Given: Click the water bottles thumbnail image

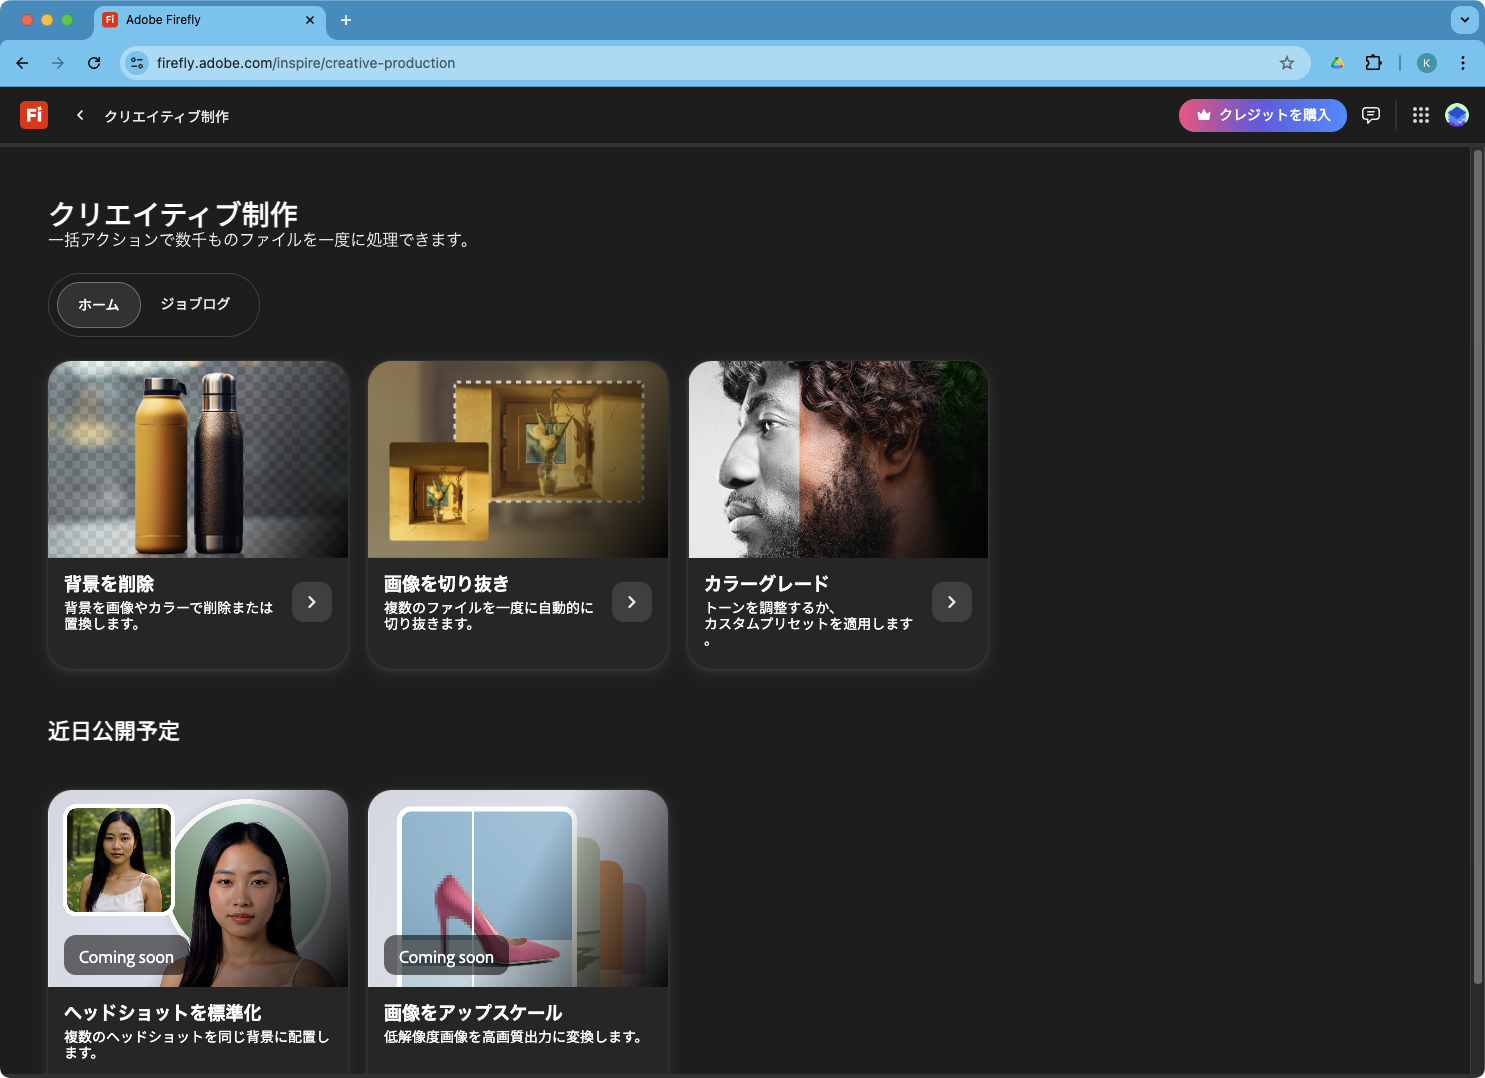Looking at the screenshot, I should 198,460.
